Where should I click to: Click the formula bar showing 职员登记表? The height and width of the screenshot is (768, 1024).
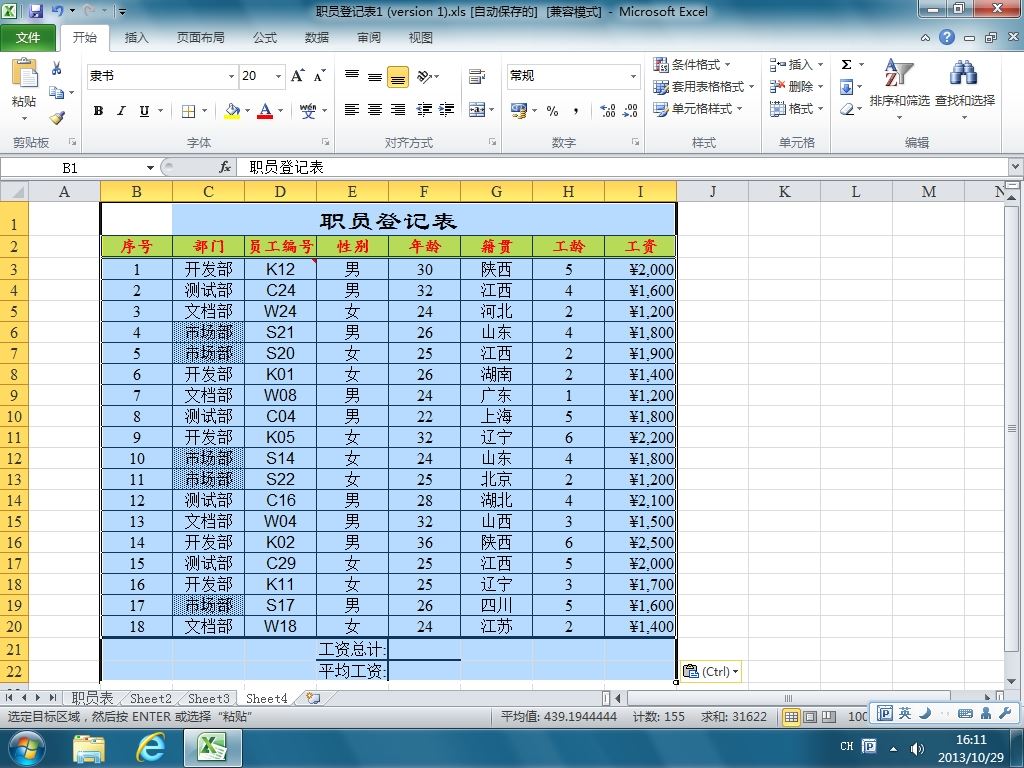click(x=622, y=168)
